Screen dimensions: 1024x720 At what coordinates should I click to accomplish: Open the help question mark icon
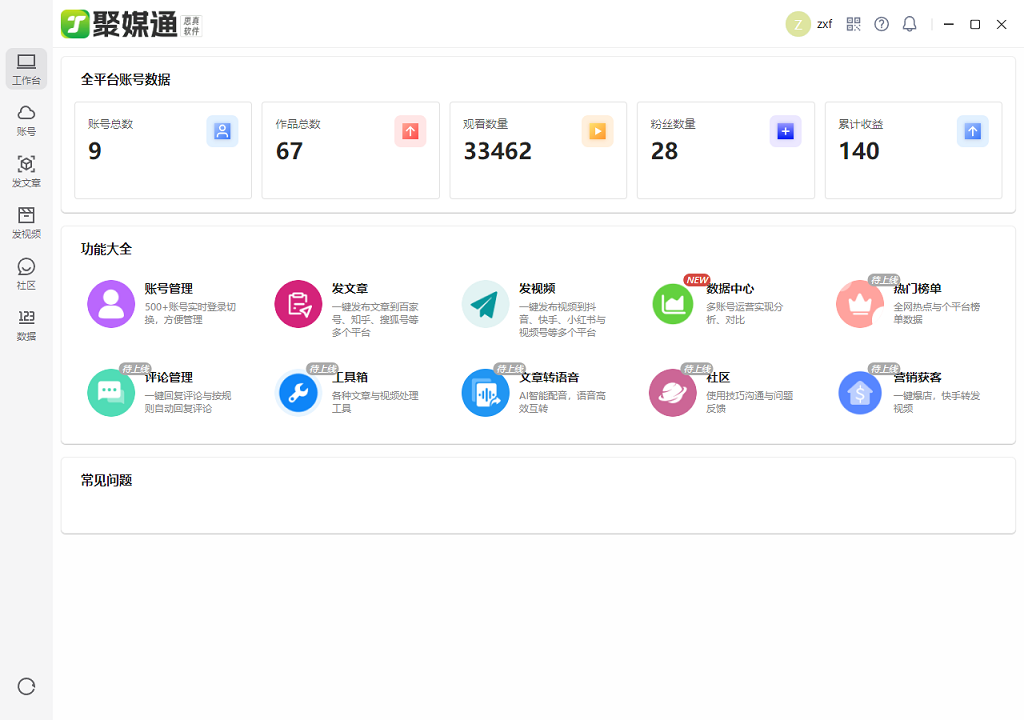(x=881, y=24)
